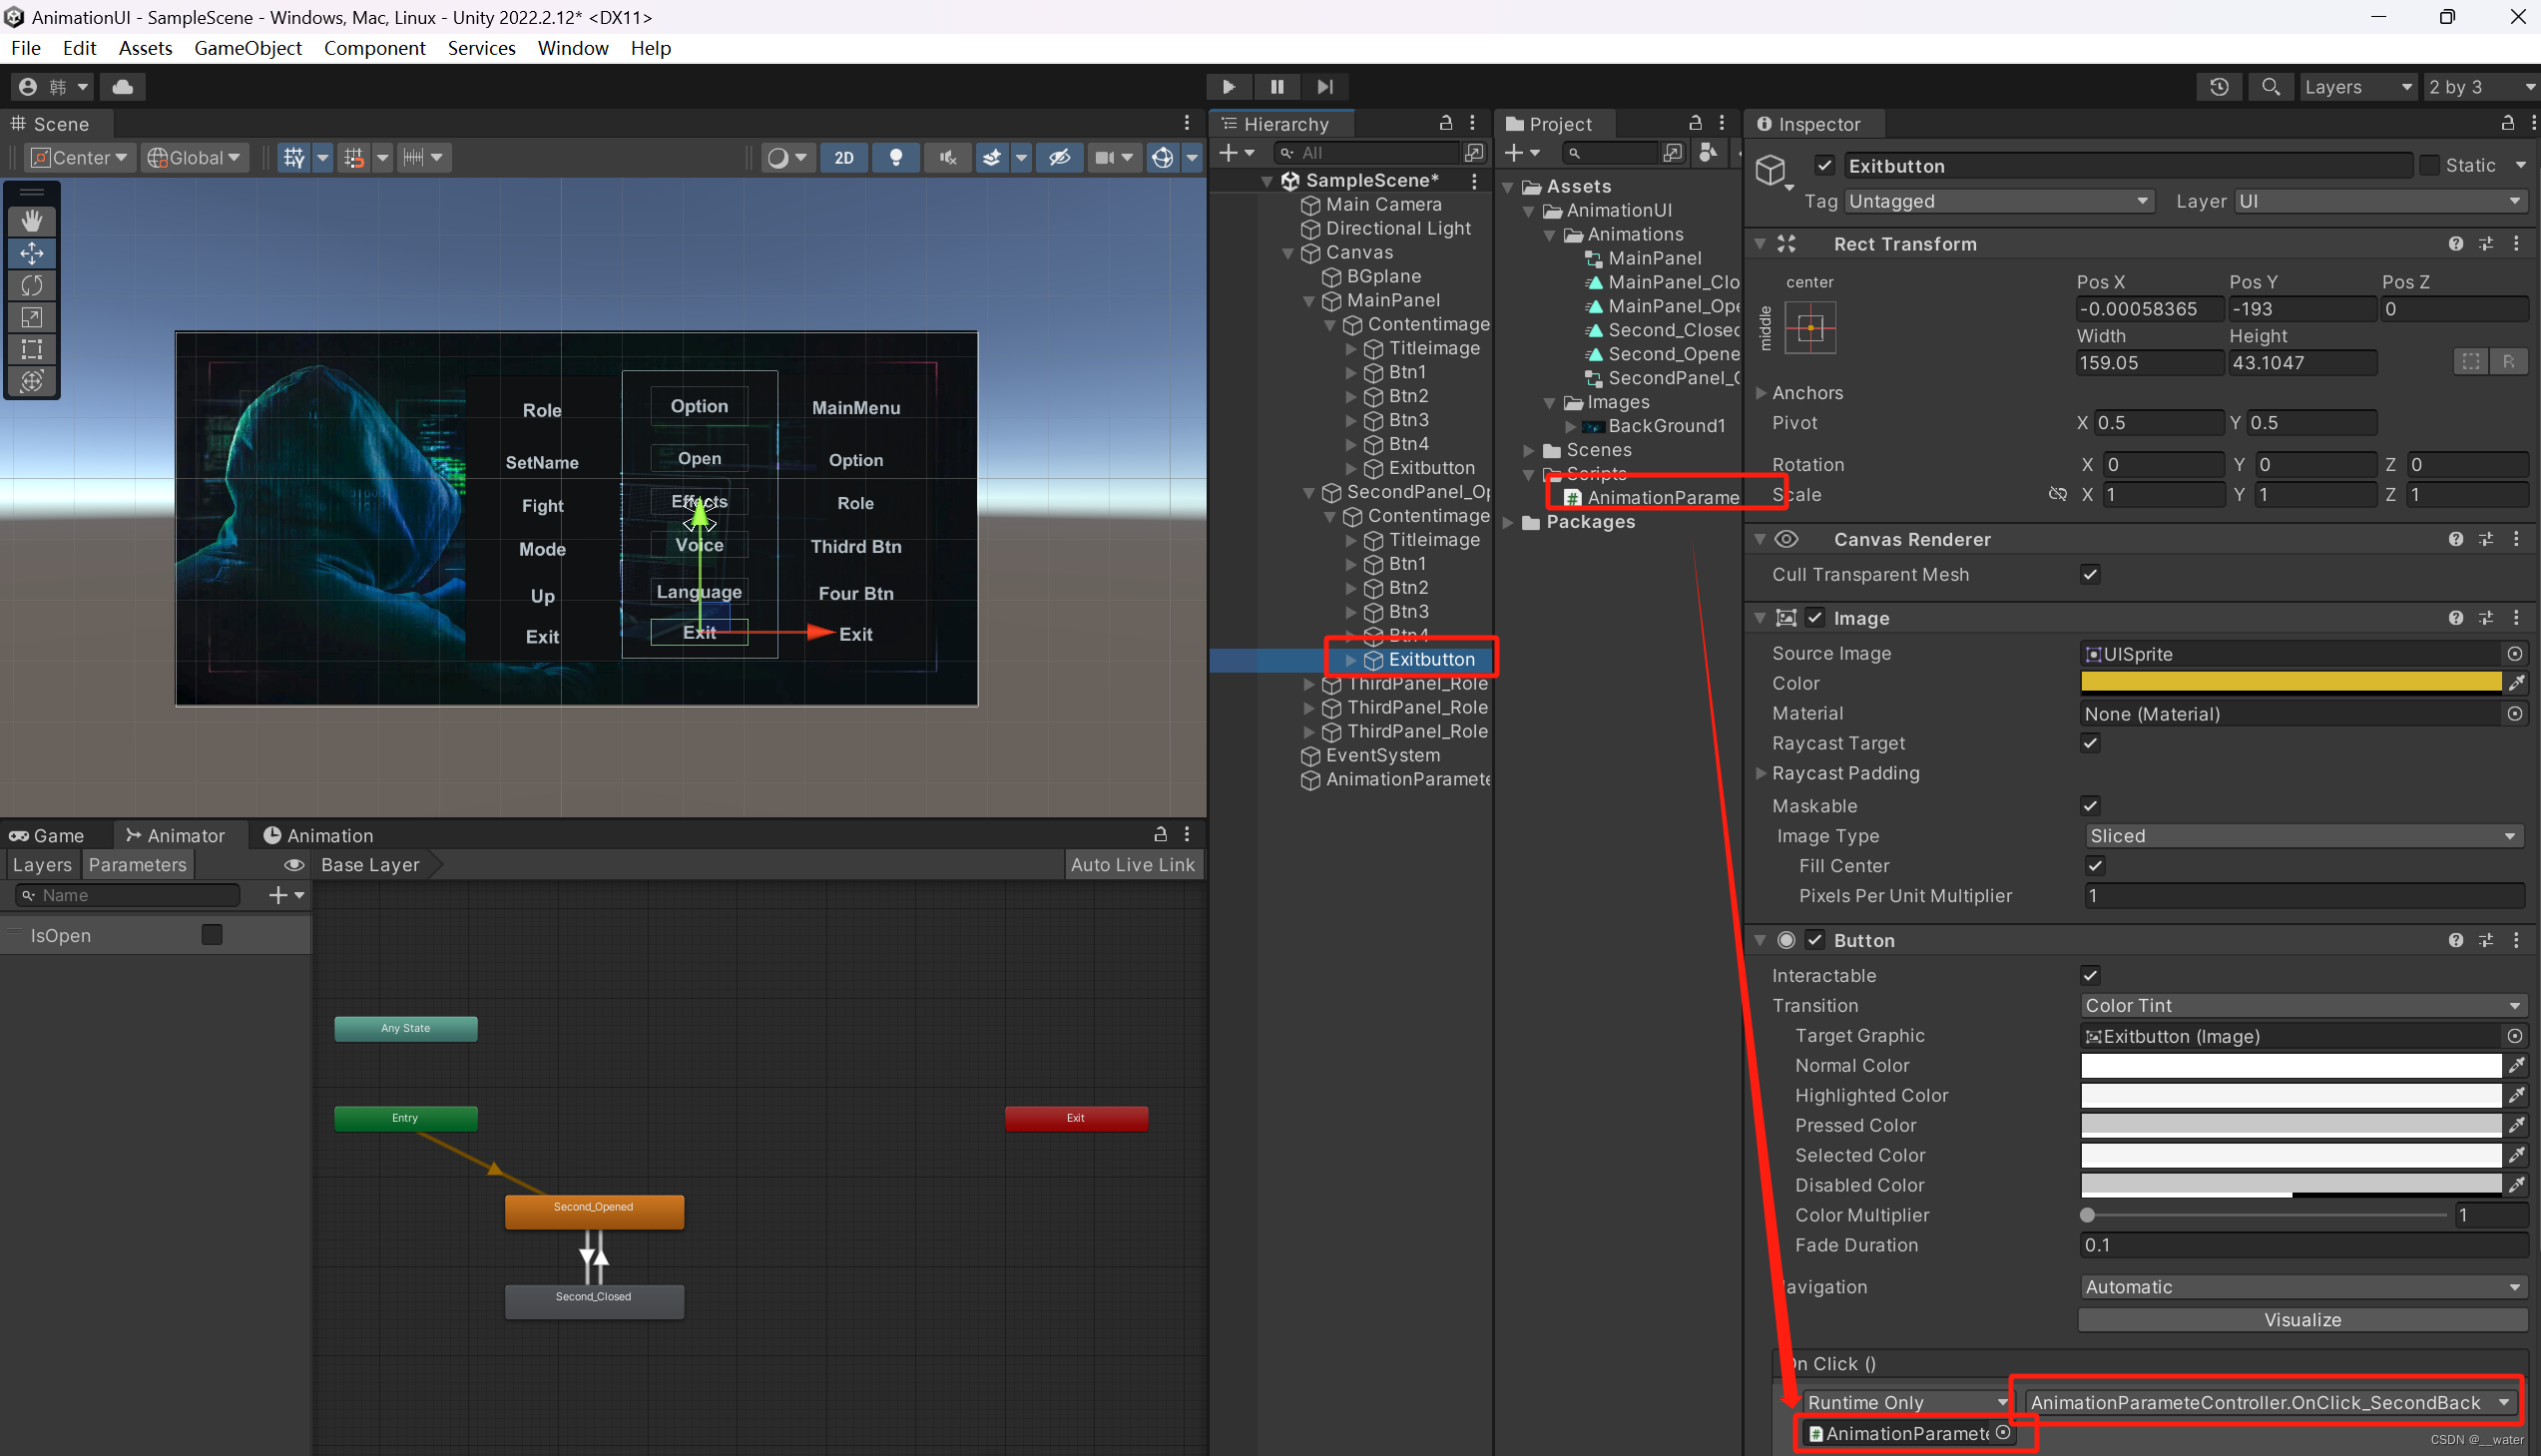Click the Color Multiplier slider
2541x1456 pixels.
point(2265,1215)
